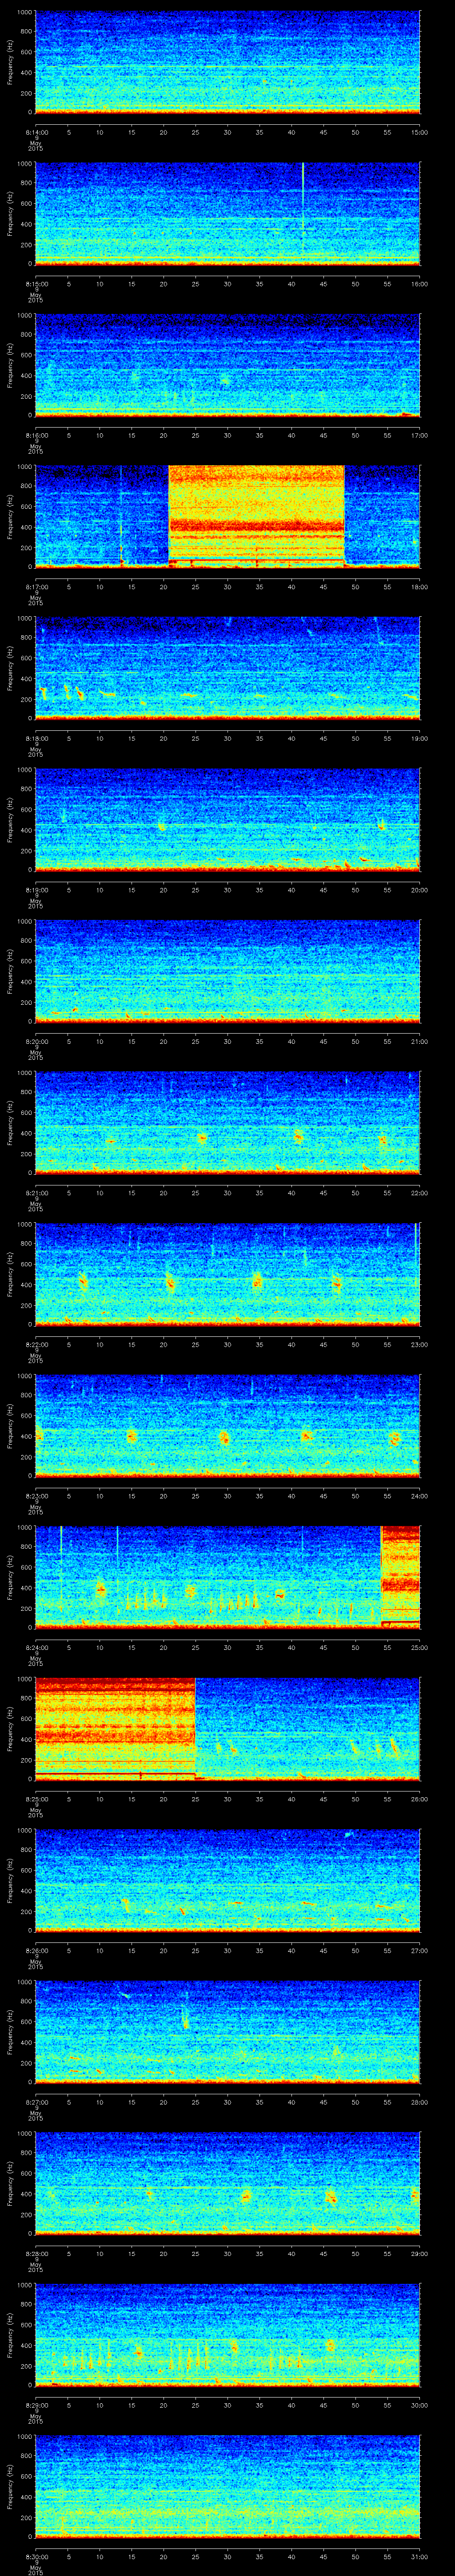Choose the spectrogram panel starting at 8:27:00
This screenshot has width=455, height=2576.
[x=227, y=2032]
